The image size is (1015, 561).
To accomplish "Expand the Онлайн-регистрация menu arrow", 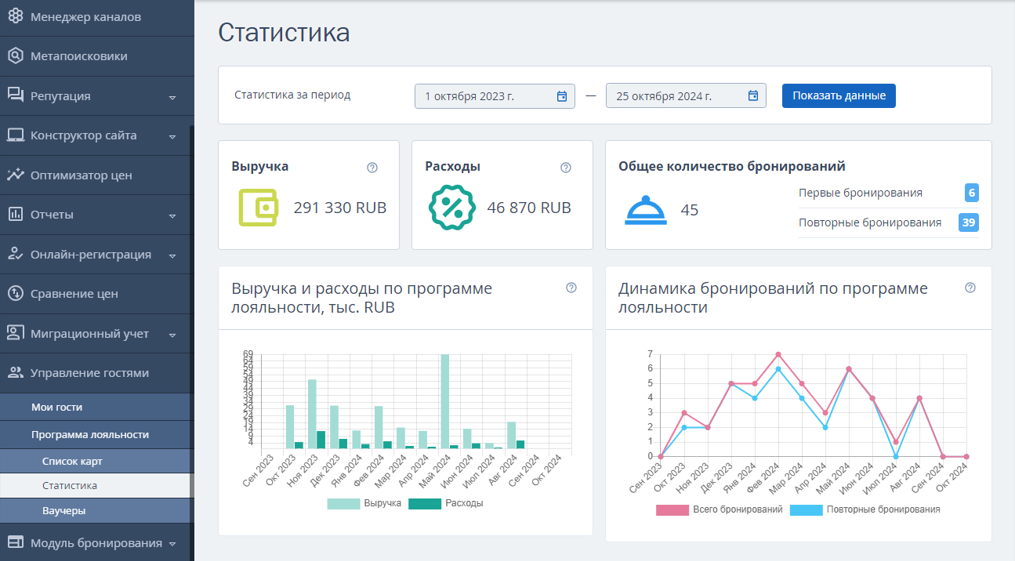I will pyautogui.click(x=172, y=256).
